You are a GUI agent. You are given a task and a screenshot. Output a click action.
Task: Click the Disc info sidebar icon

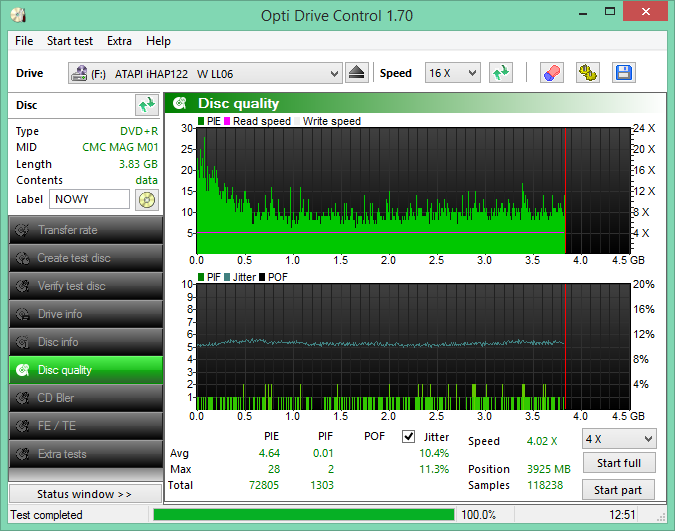click(x=22, y=342)
